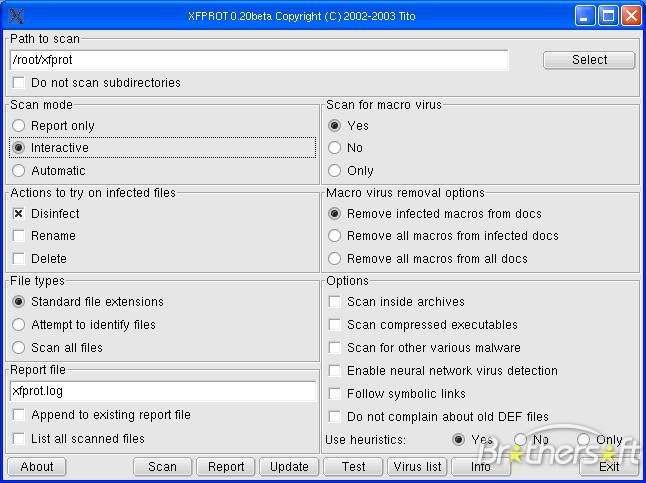Enable neural network virus detection

[x=335, y=370]
